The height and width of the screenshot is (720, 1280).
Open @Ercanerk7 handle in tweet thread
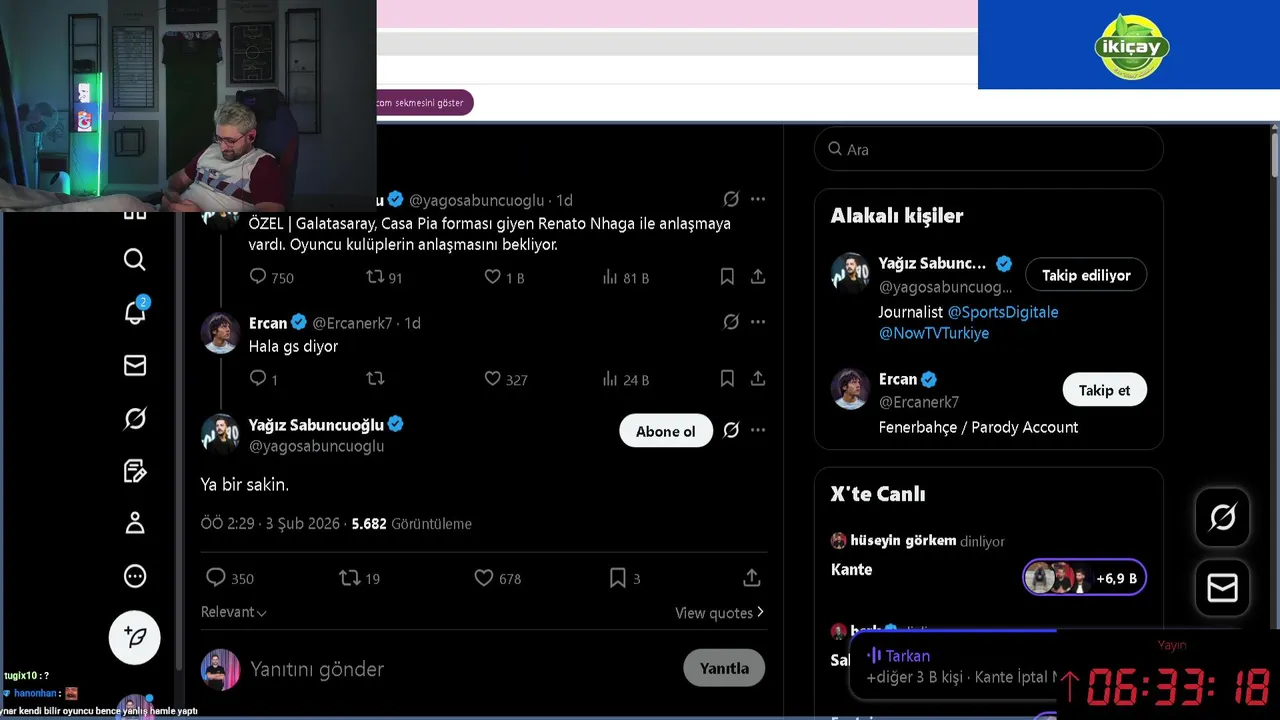tap(352, 322)
